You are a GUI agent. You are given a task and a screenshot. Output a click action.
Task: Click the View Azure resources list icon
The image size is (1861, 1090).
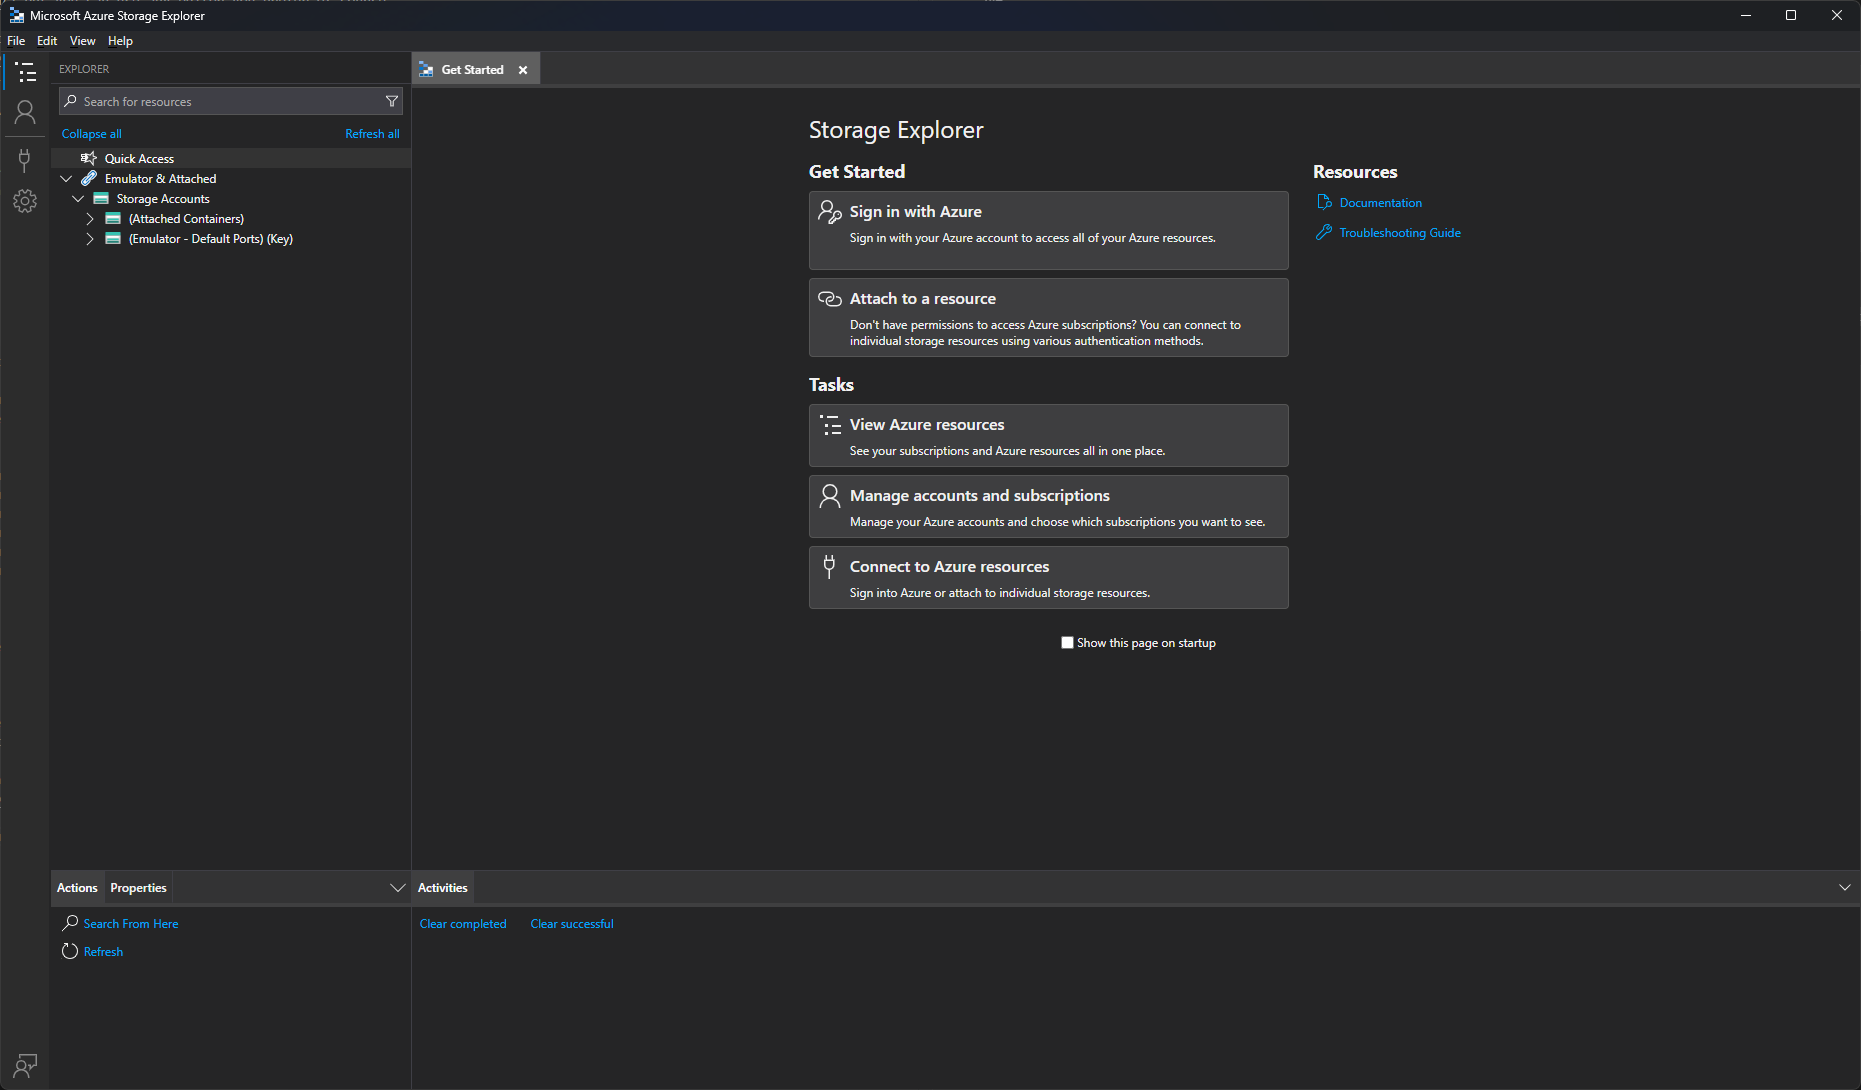tap(830, 425)
